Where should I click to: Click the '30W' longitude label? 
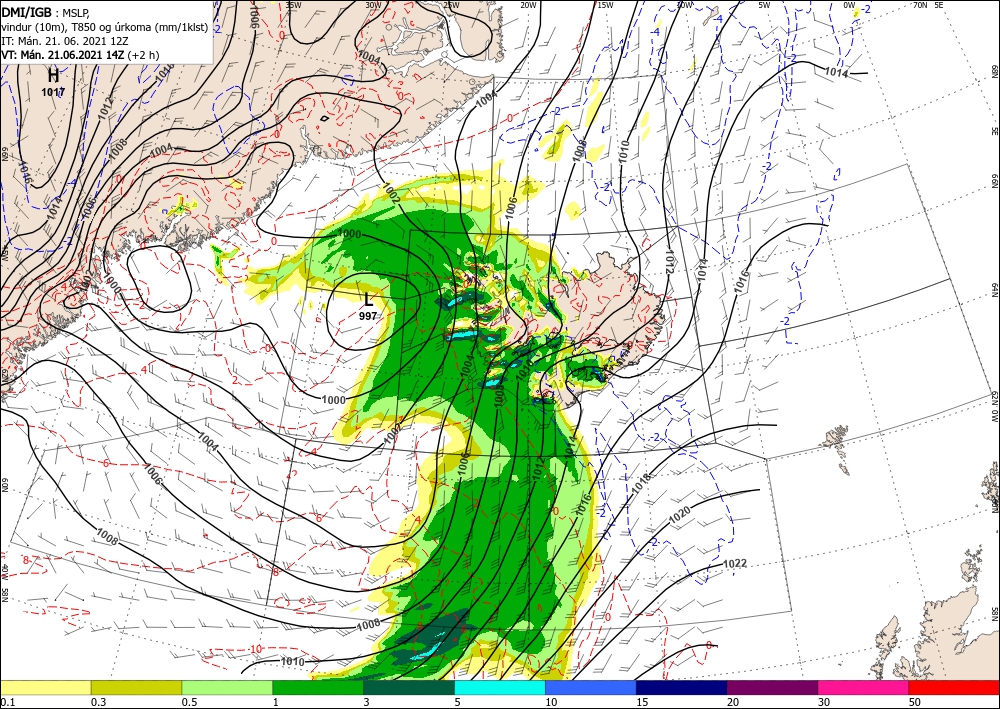[373, 5]
